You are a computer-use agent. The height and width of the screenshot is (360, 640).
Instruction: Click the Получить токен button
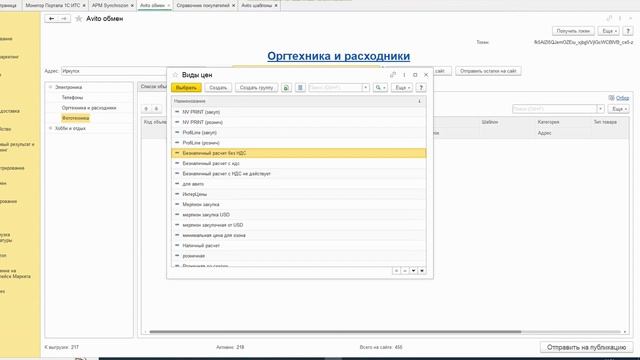(x=573, y=31)
